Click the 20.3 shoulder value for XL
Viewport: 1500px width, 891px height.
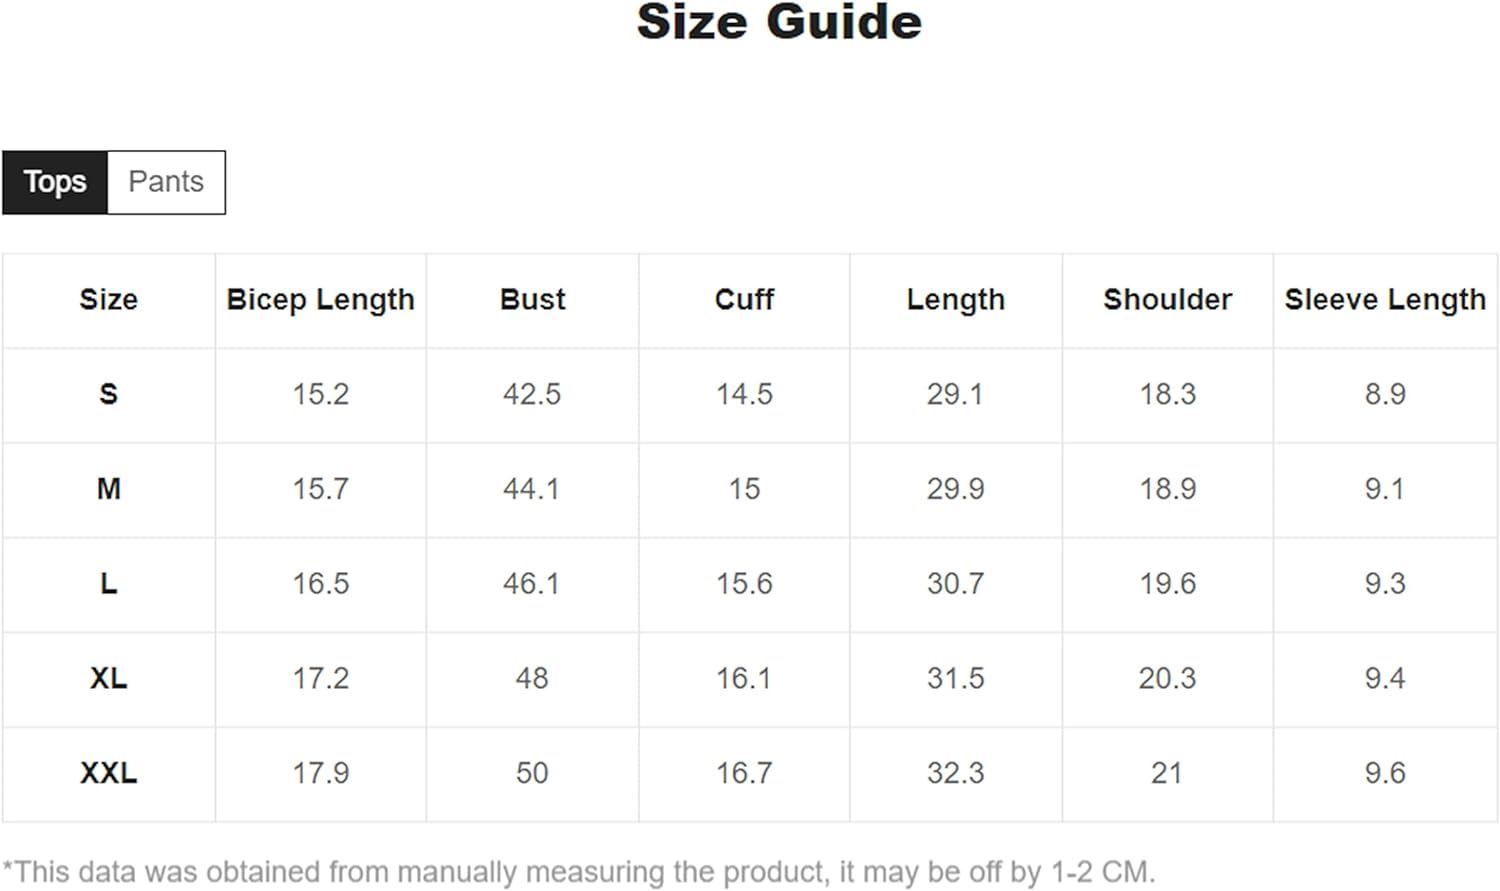1167,678
